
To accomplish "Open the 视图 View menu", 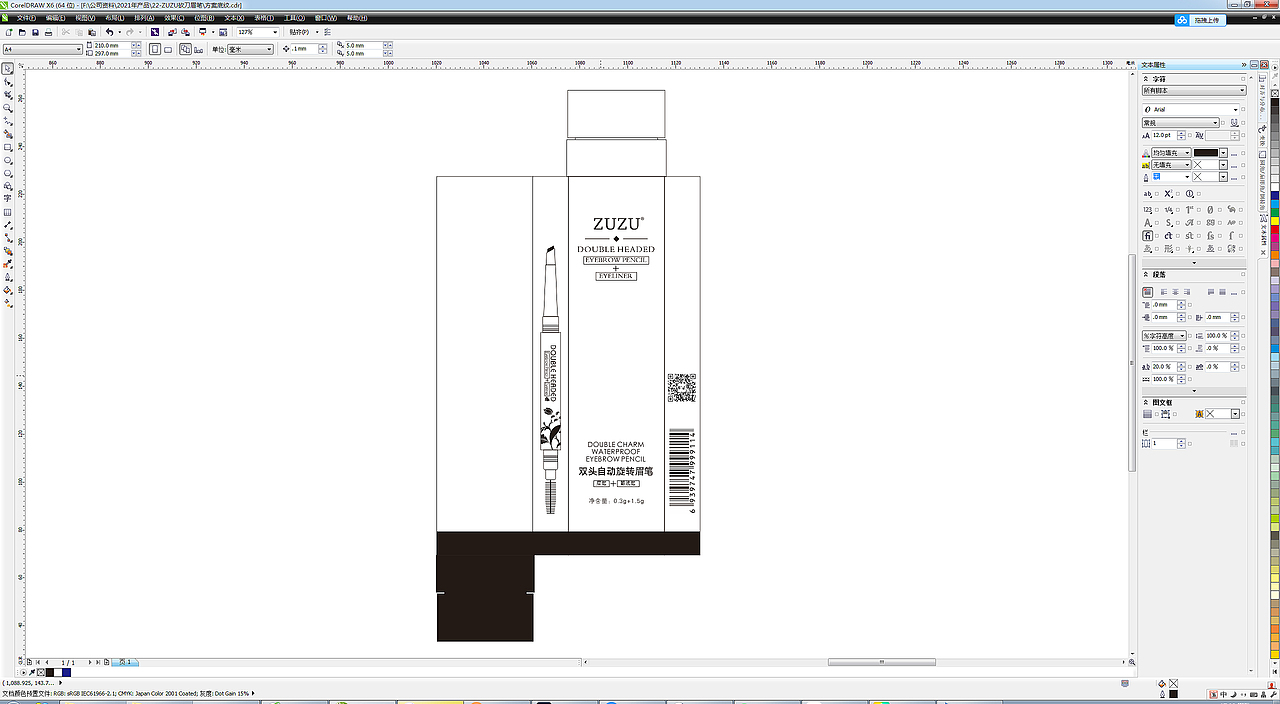I will [85, 18].
